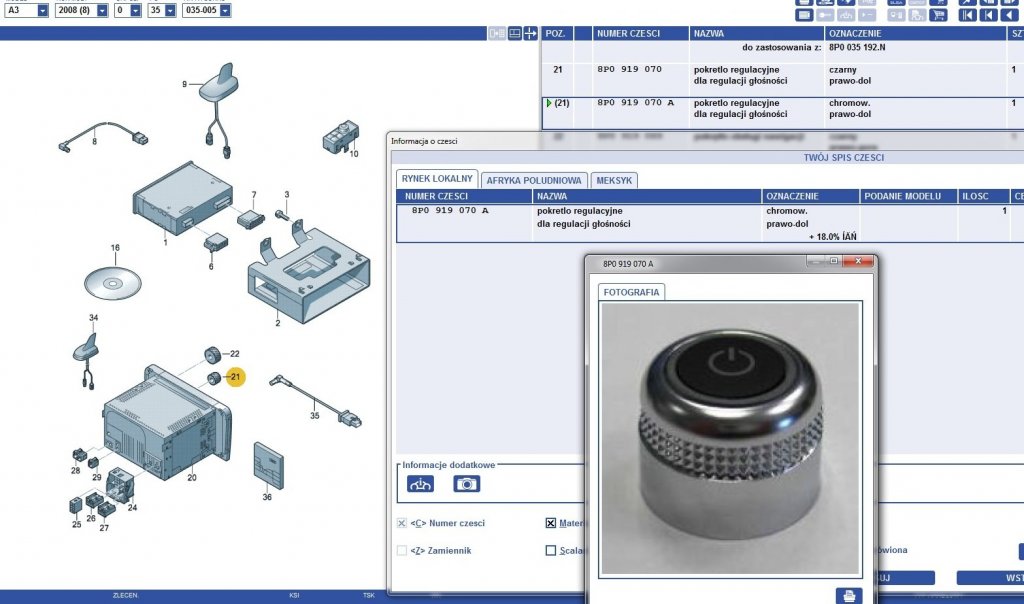Screen dimensions: 1024x604
Task: Switch to the AFRYKA POLUDNIOWA tab
Action: (534, 180)
